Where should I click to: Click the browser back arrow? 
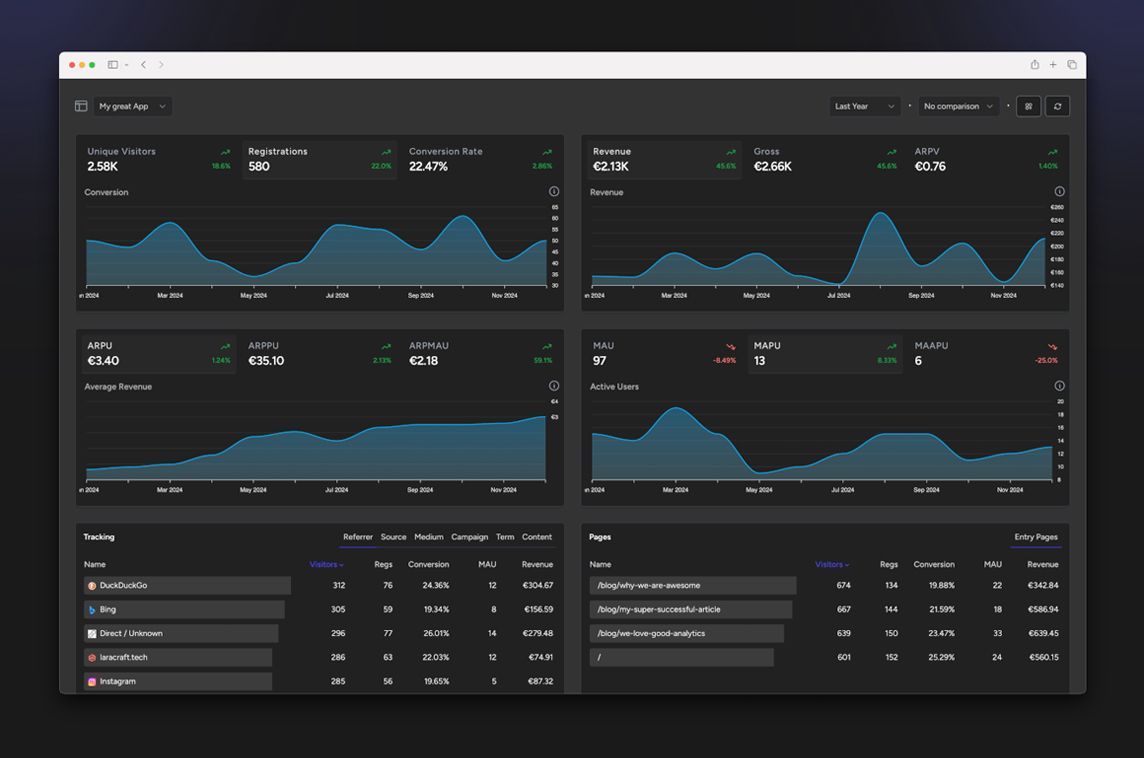143,64
